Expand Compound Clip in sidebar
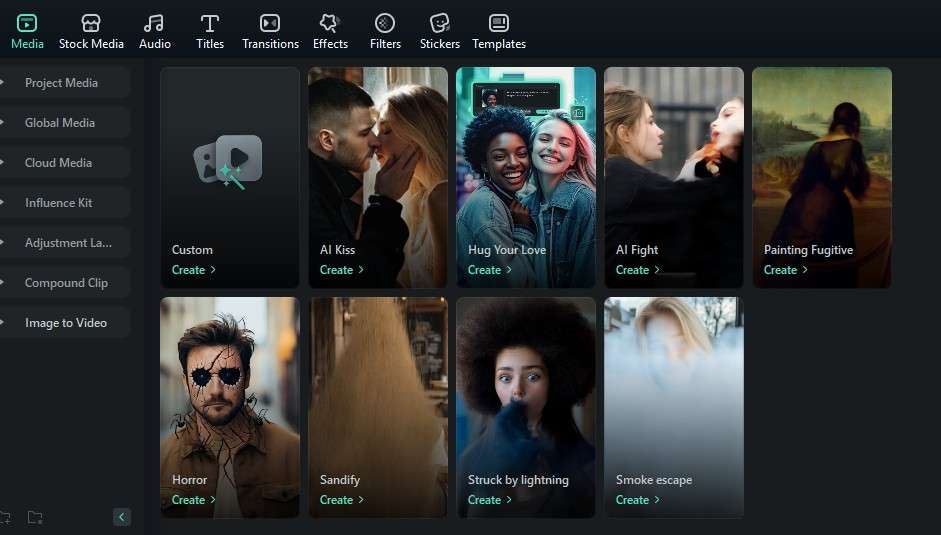The width and height of the screenshot is (941, 535). tap(65, 283)
